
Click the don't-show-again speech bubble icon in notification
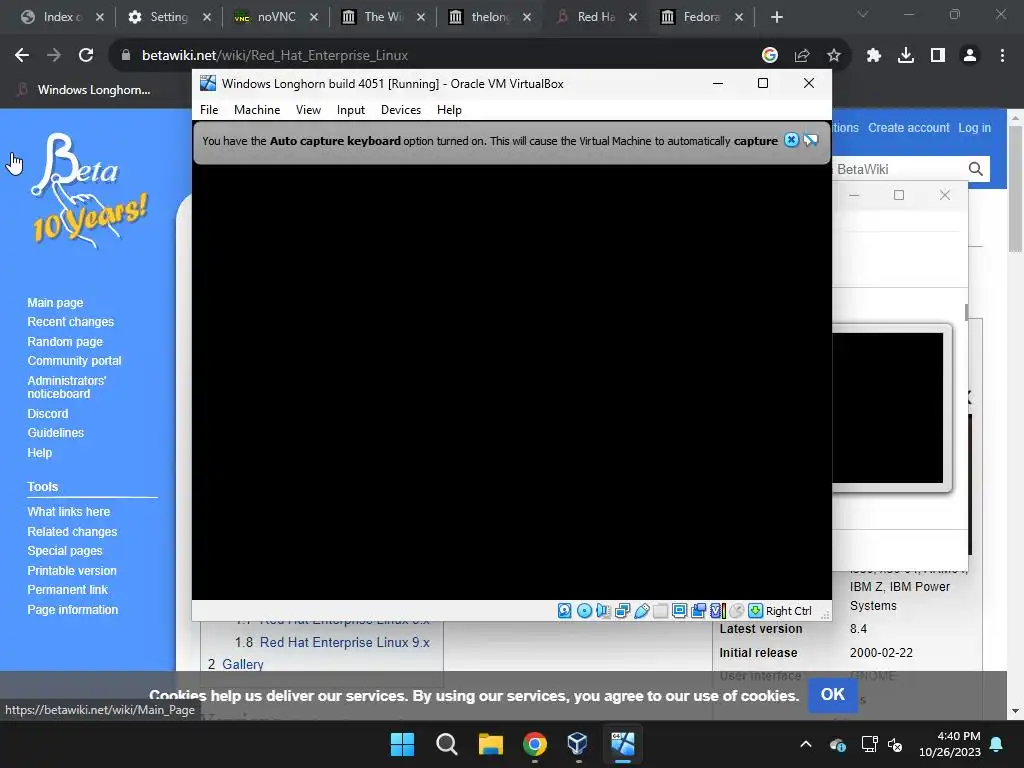click(810, 140)
